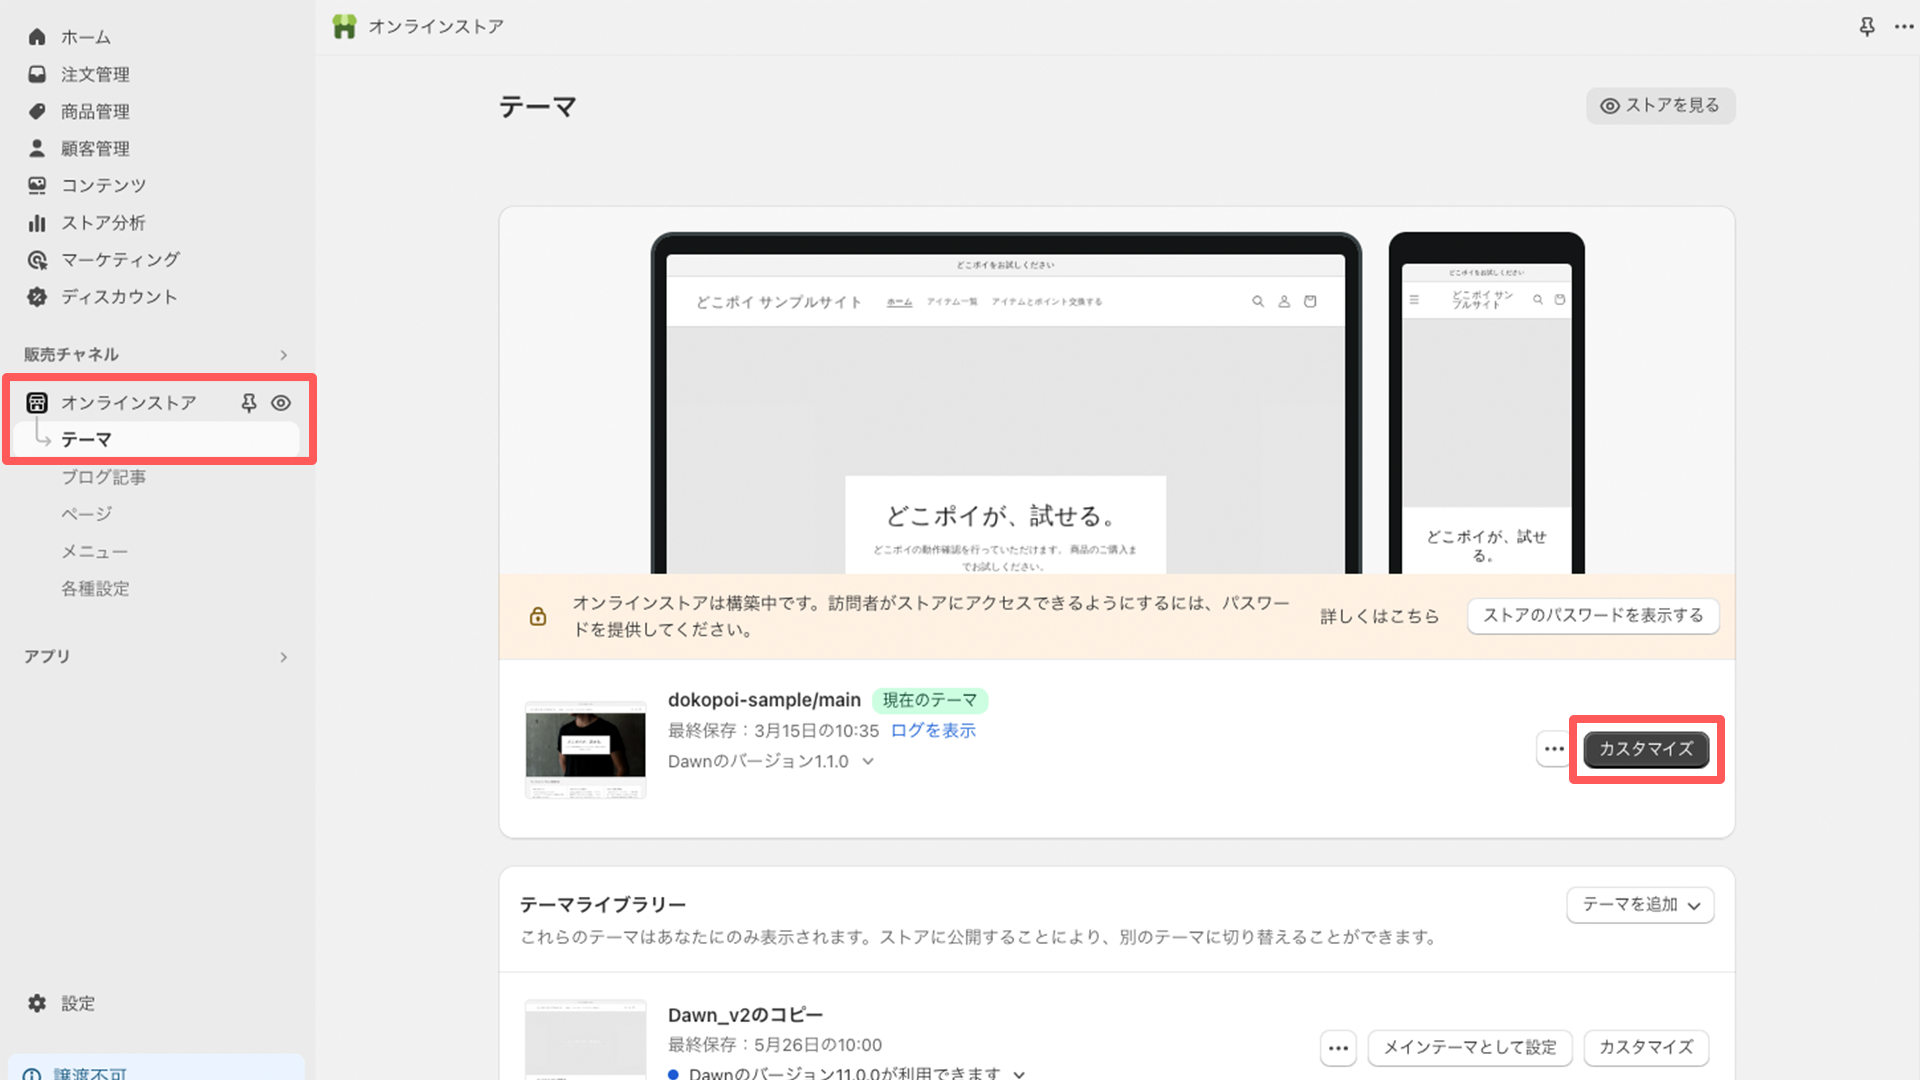Open 商品管理 label in the sidebar
This screenshot has width=1920, height=1080.
(95, 111)
